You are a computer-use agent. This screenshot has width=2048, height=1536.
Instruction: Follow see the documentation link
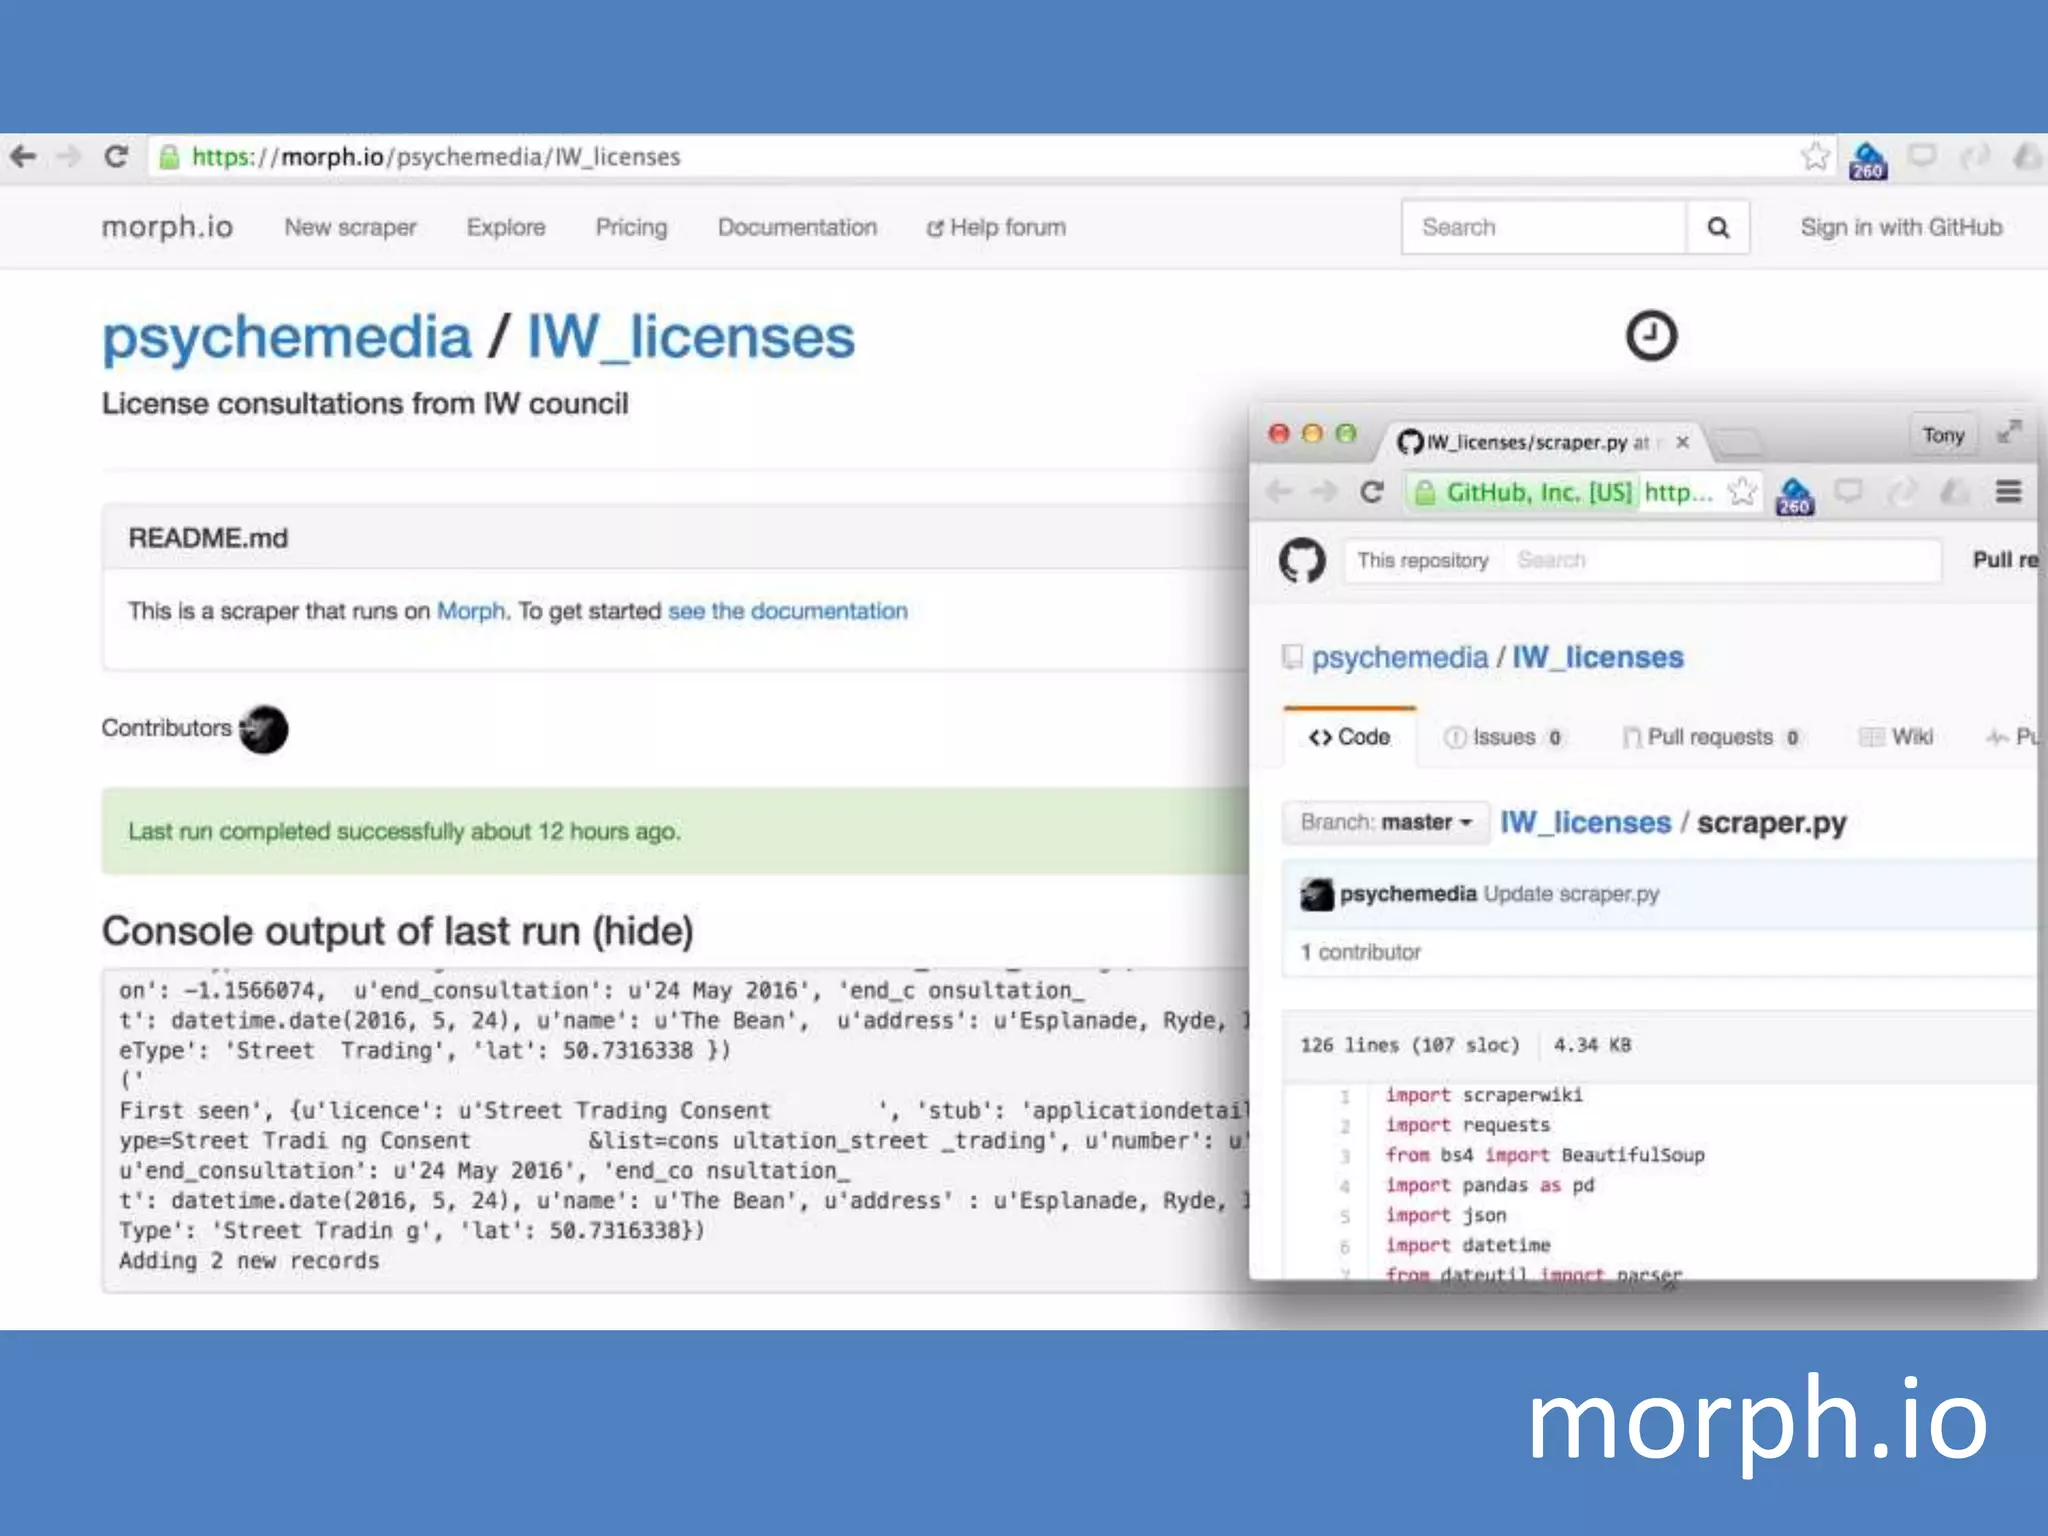click(x=788, y=611)
